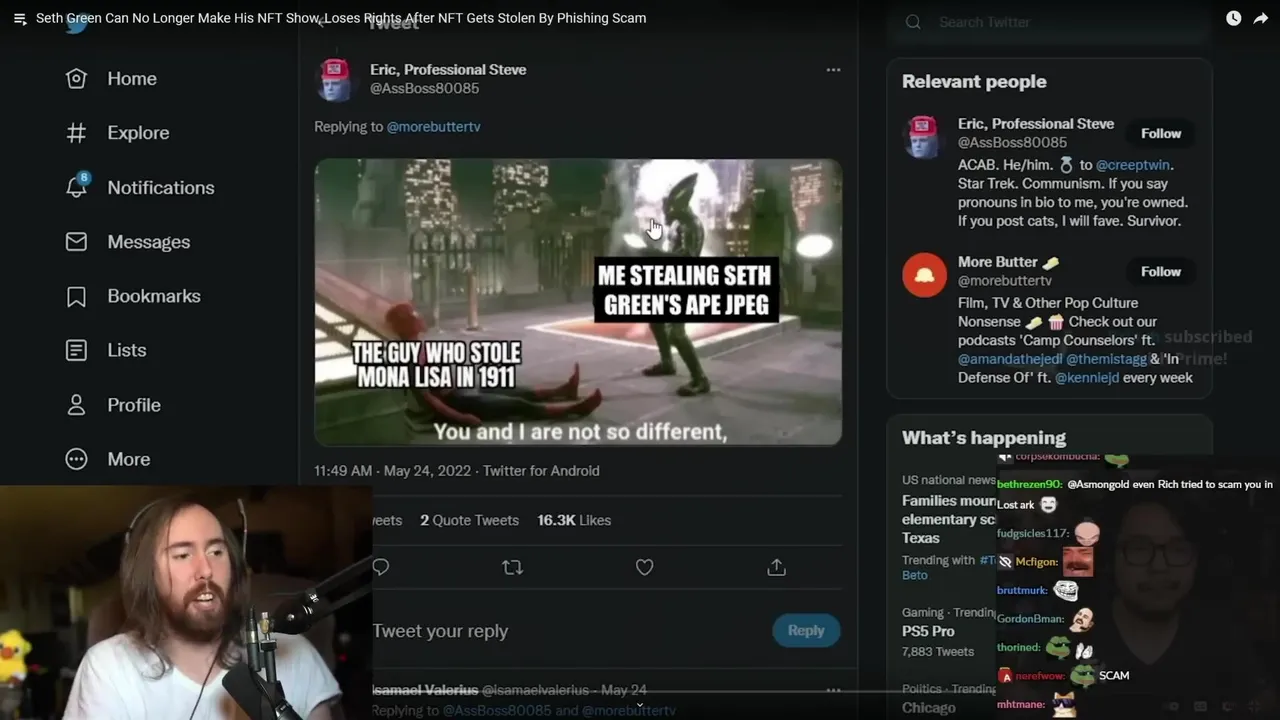Click the share upload icon under tweet

776,567
